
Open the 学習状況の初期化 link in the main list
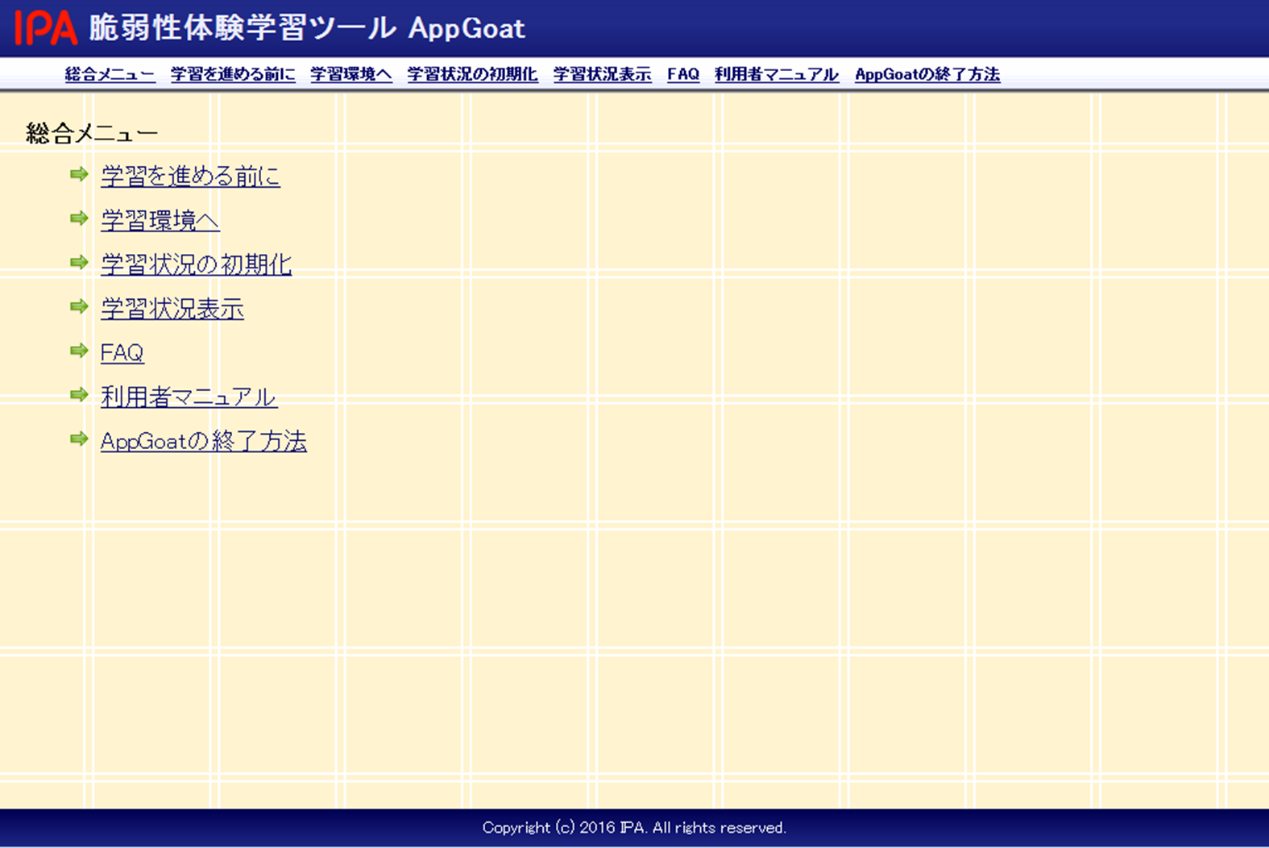pos(196,265)
